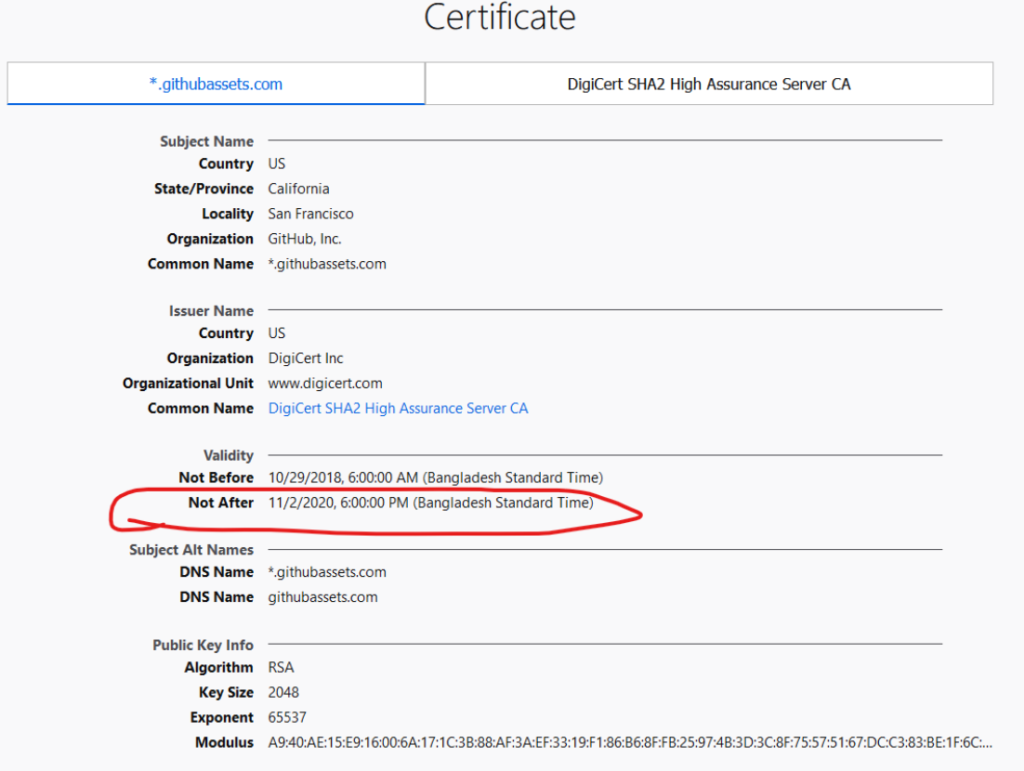Select the Validity section header

coord(228,456)
